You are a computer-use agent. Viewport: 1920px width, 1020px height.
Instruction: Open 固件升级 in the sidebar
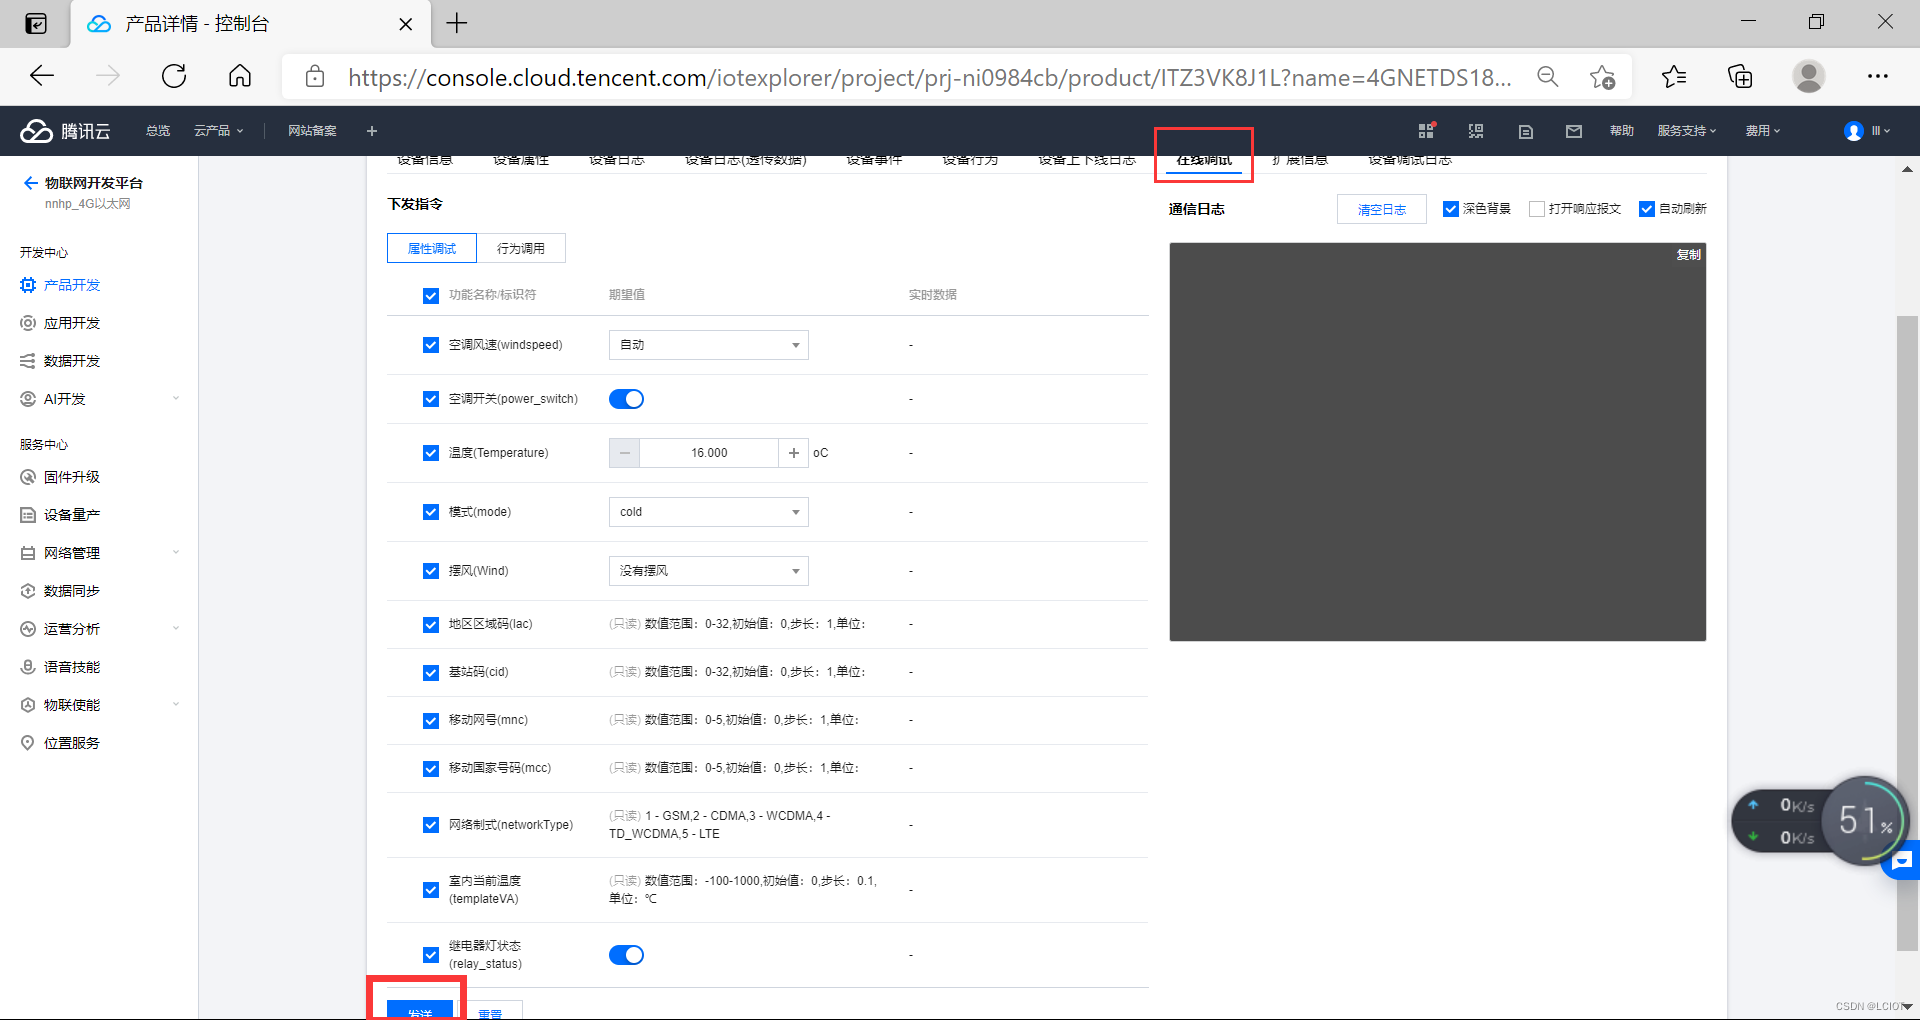72,477
